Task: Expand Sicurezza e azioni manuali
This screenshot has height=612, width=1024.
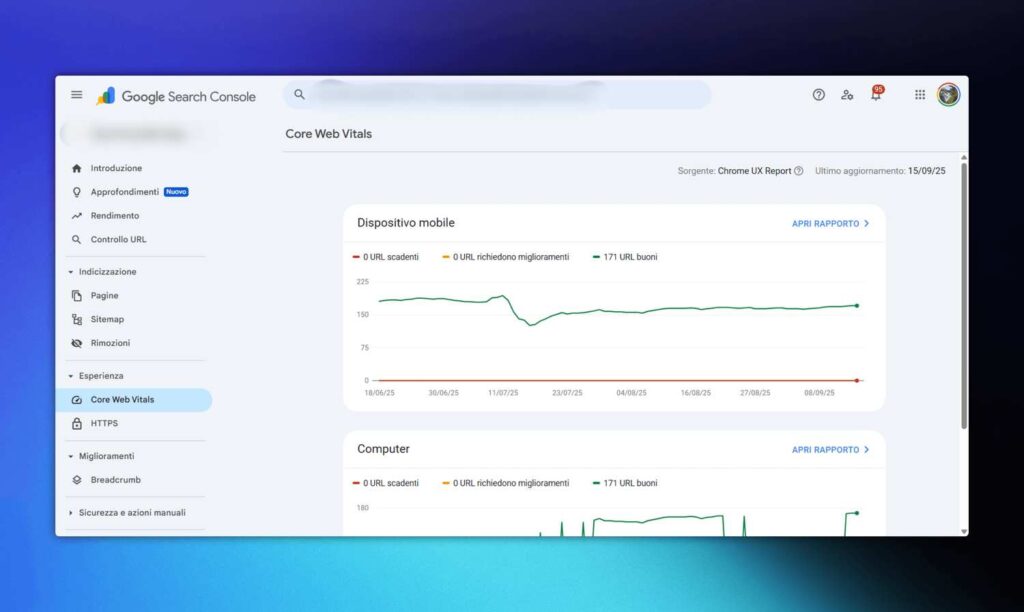Action: click(x=69, y=512)
